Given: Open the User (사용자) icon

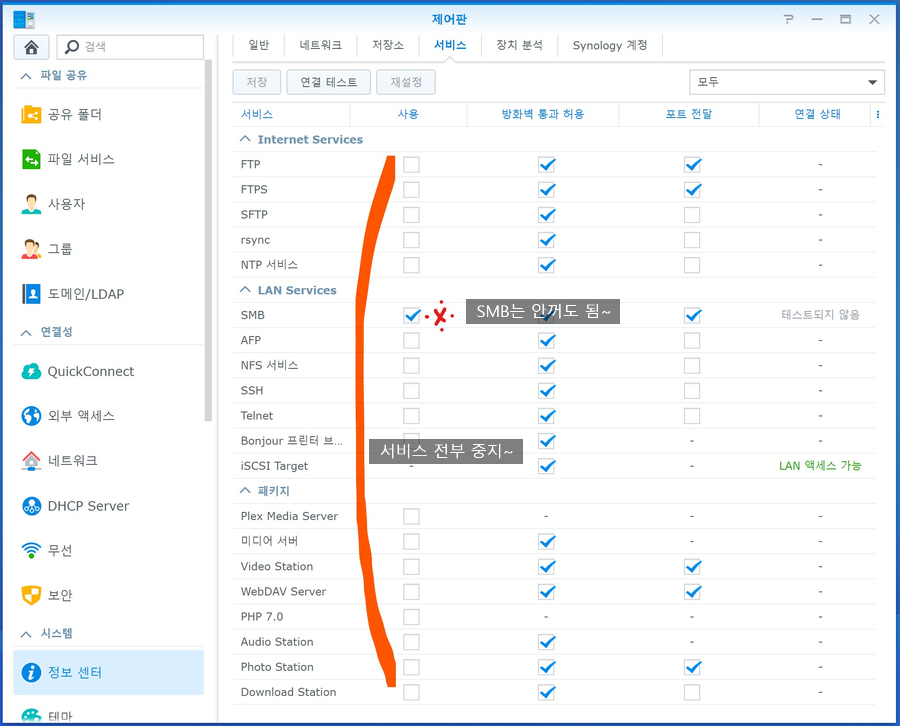Looking at the screenshot, I should click(31, 204).
